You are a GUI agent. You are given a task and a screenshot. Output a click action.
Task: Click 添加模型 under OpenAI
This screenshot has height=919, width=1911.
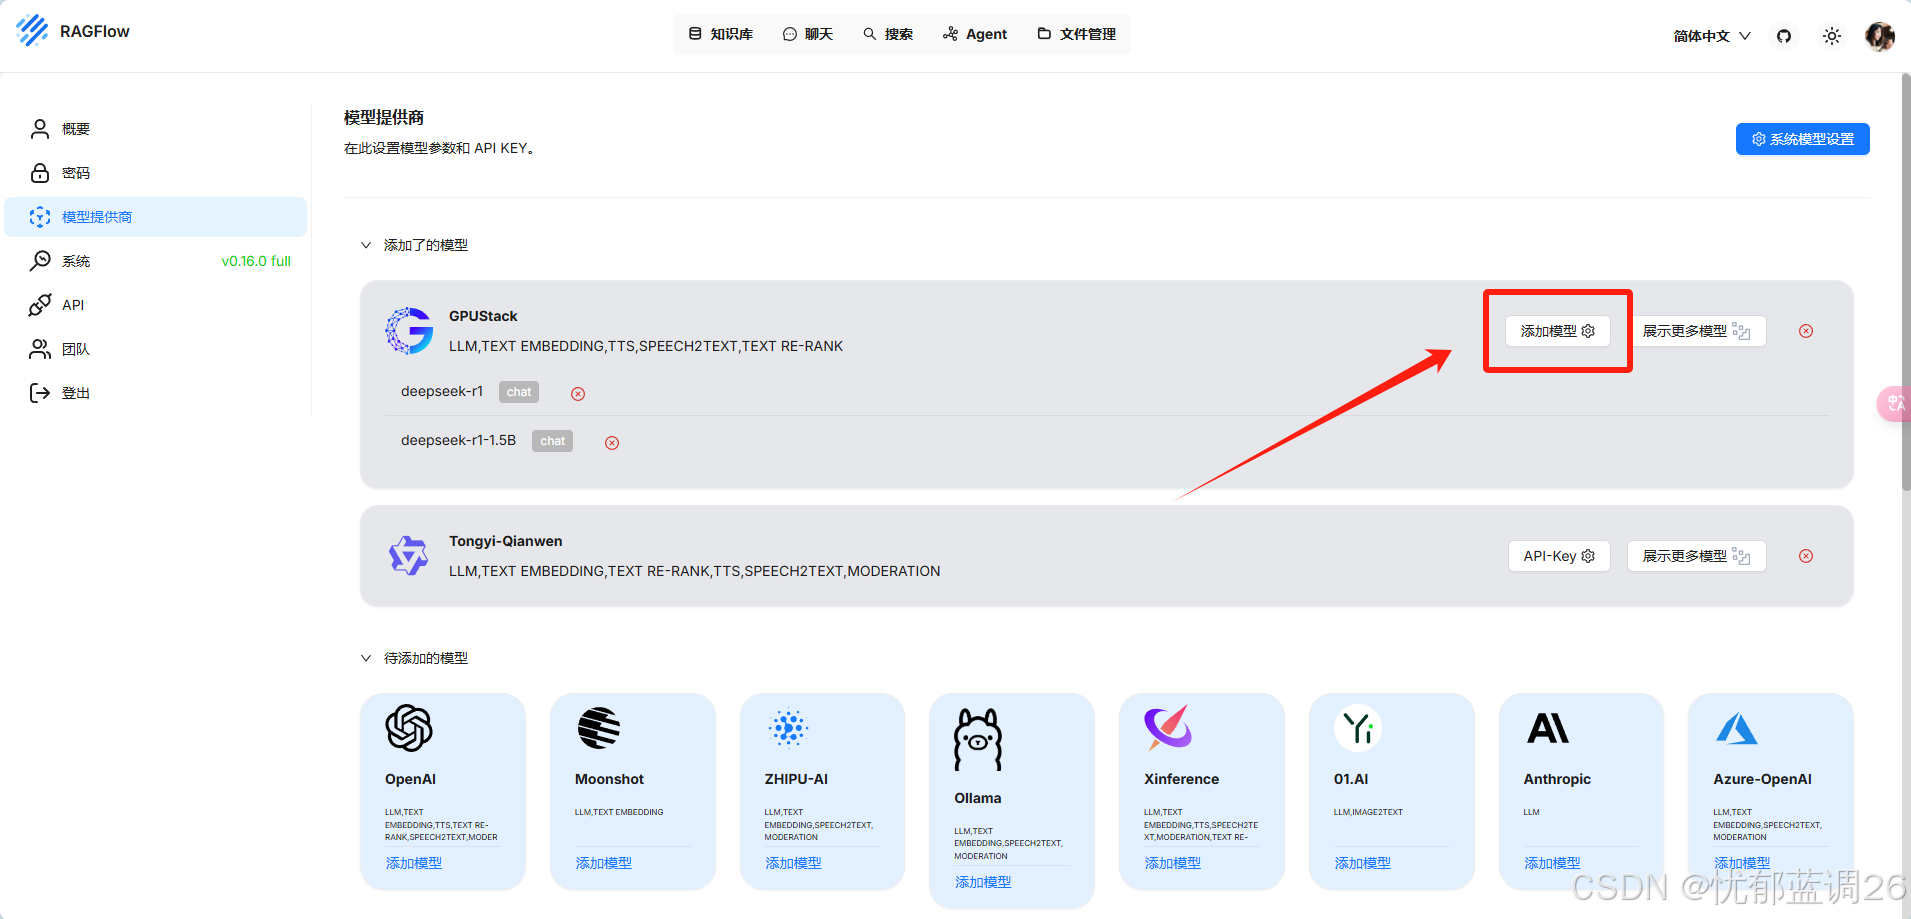point(414,863)
